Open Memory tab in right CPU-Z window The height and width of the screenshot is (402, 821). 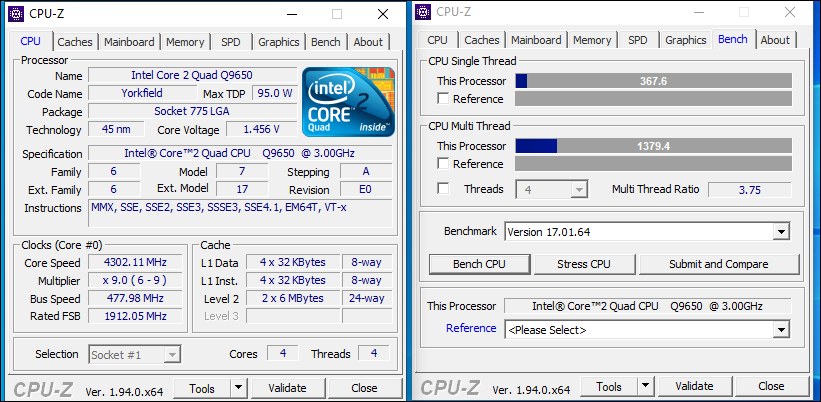tap(592, 40)
